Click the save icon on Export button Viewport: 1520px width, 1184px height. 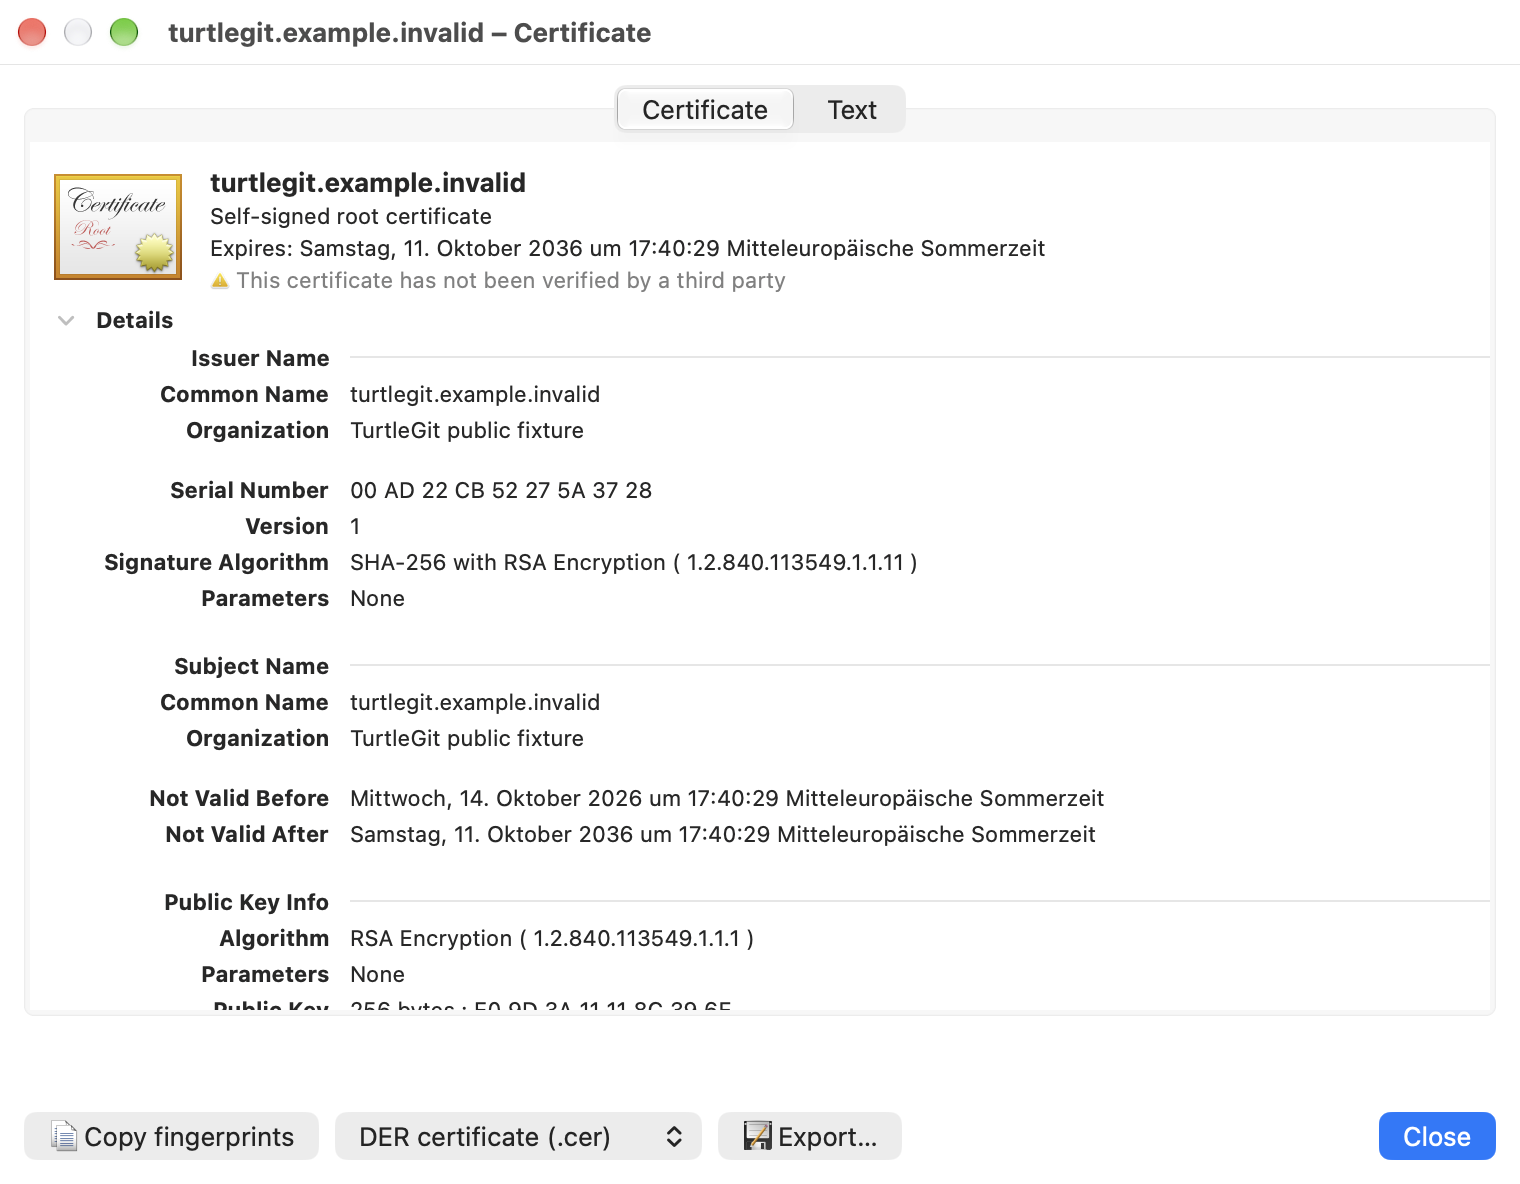click(x=757, y=1136)
